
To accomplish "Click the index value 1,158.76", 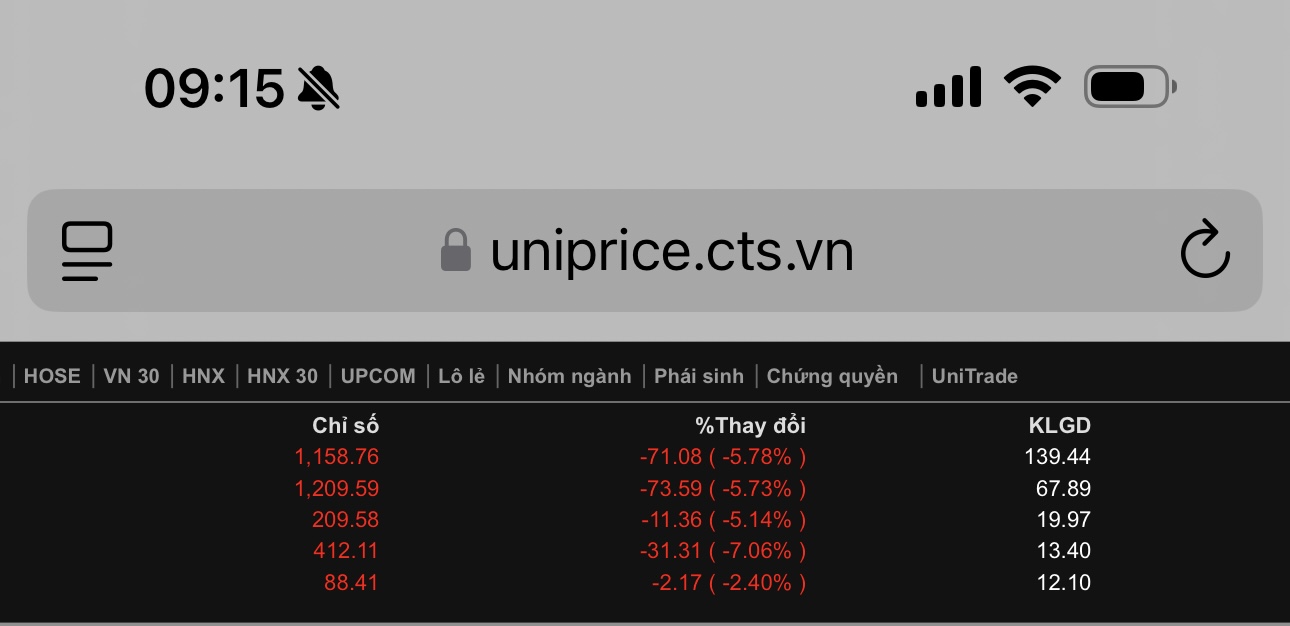I will (x=336, y=457).
